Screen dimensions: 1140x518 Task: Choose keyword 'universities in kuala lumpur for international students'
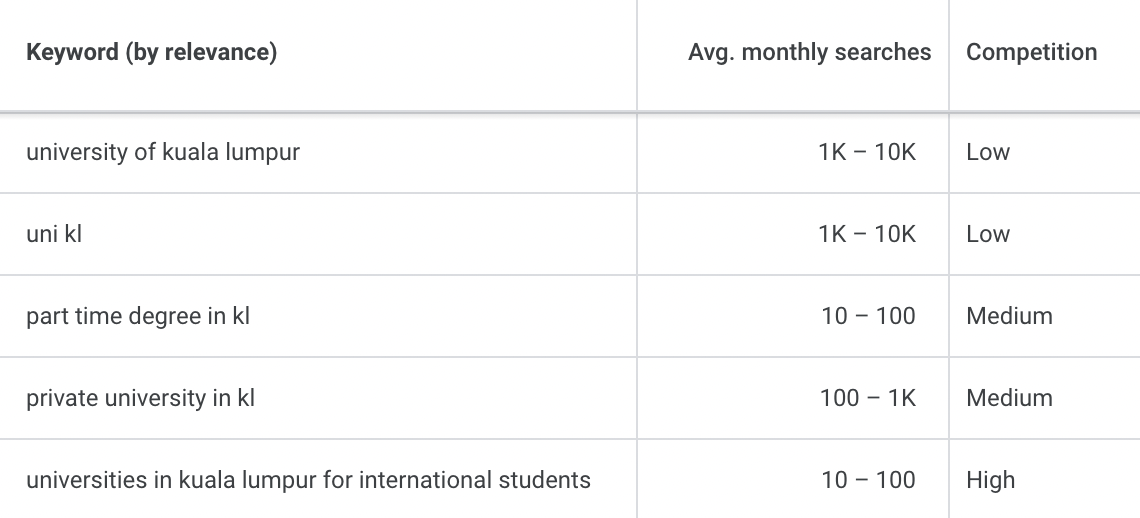[x=308, y=480]
